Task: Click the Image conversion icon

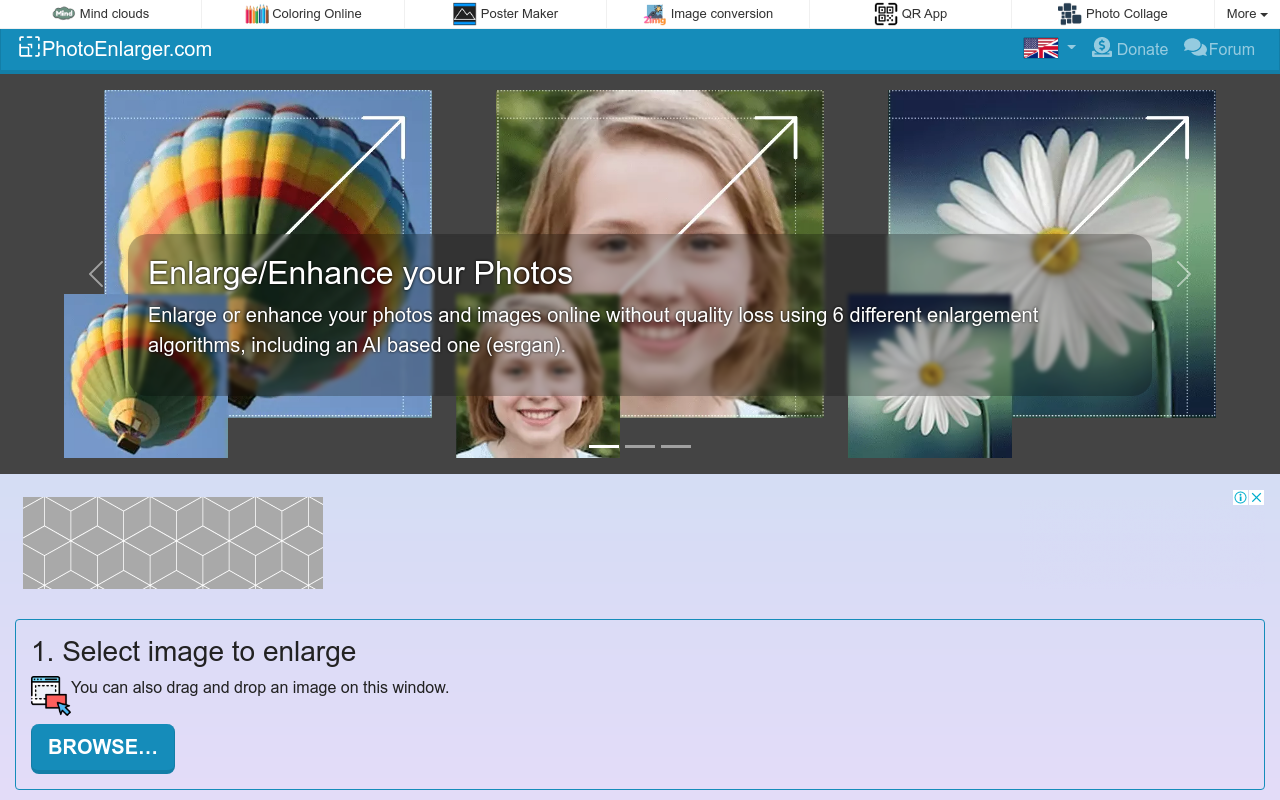Action: coord(655,14)
